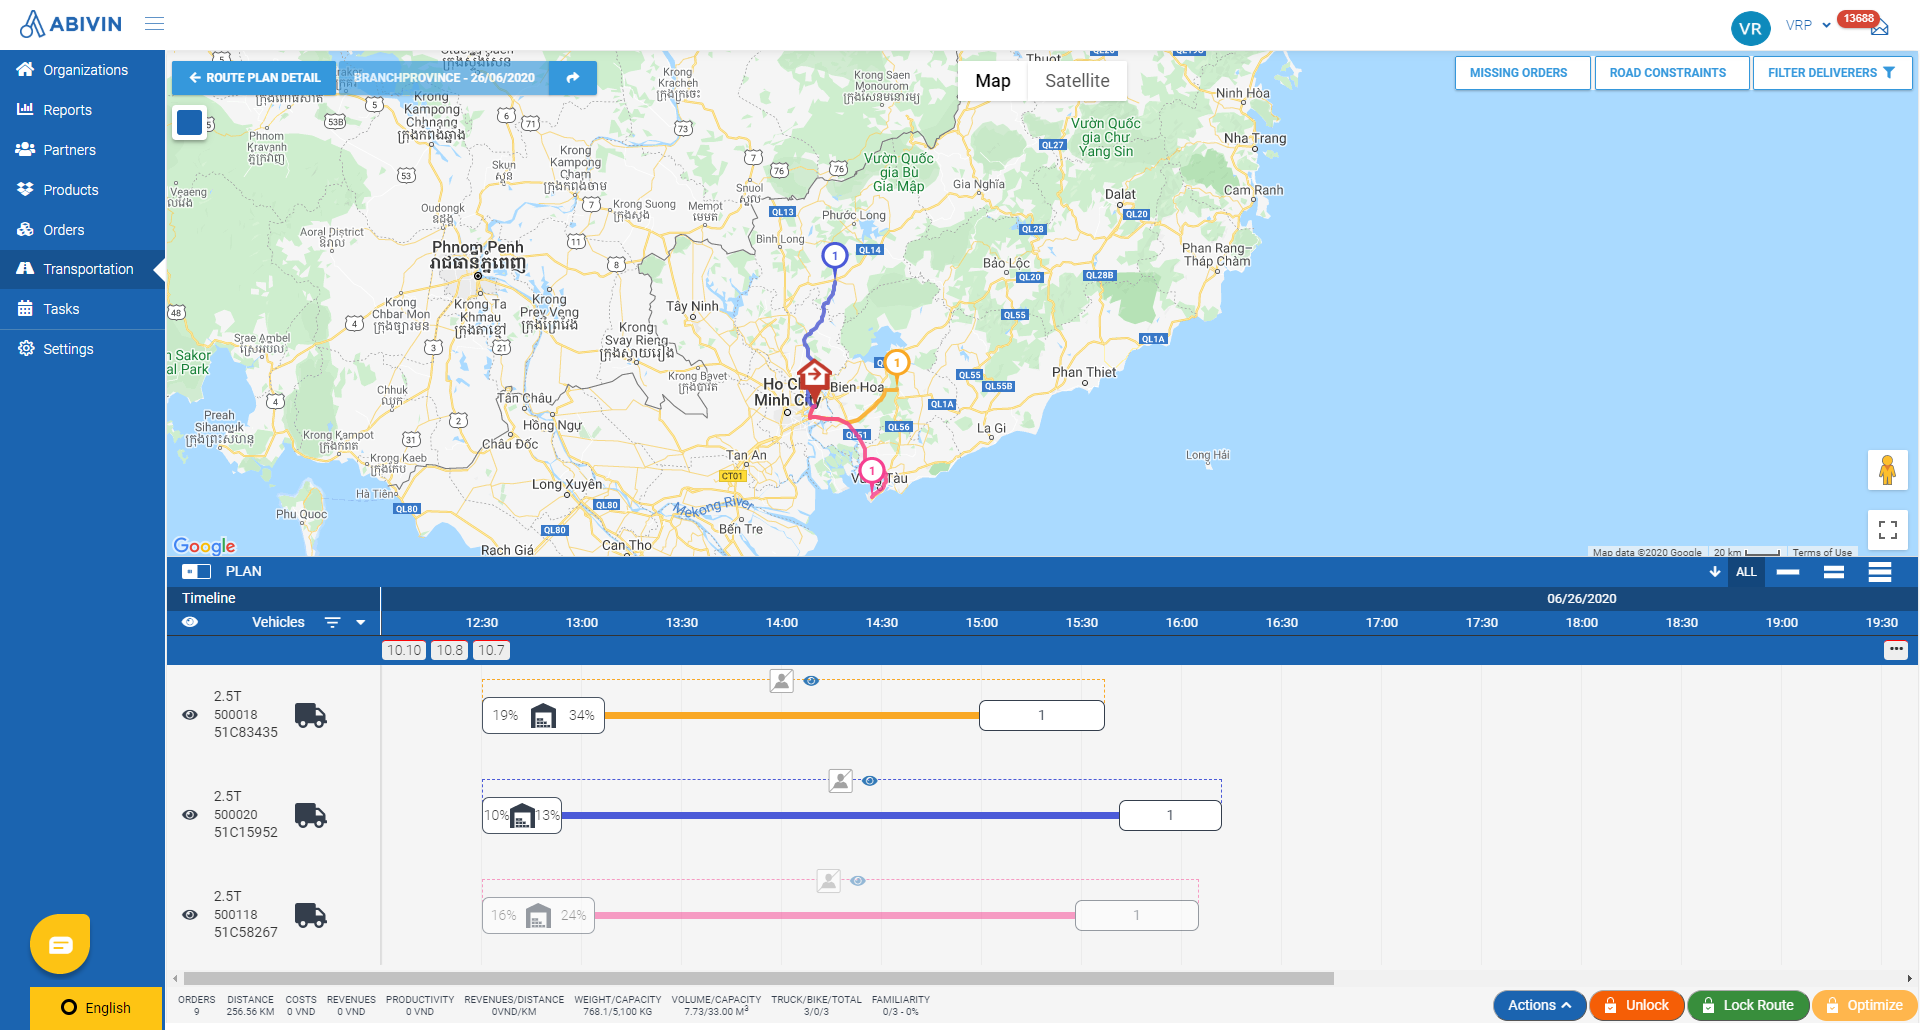The image size is (1920, 1030).
Task: Open the Vehicles sort dropdown arrow
Action: (x=361, y=622)
